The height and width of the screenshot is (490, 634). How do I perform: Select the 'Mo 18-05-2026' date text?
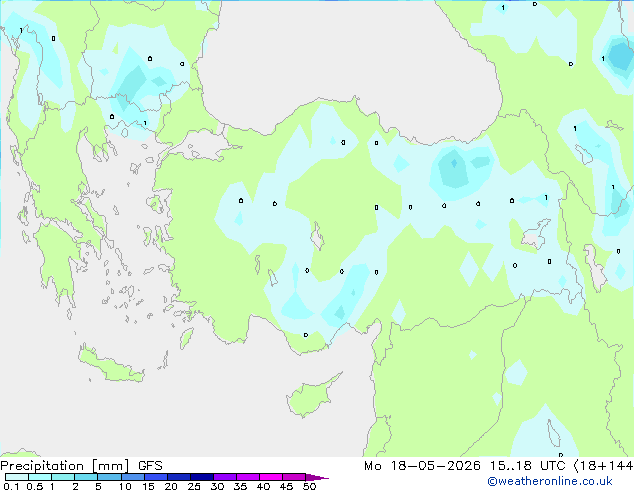coord(422,466)
